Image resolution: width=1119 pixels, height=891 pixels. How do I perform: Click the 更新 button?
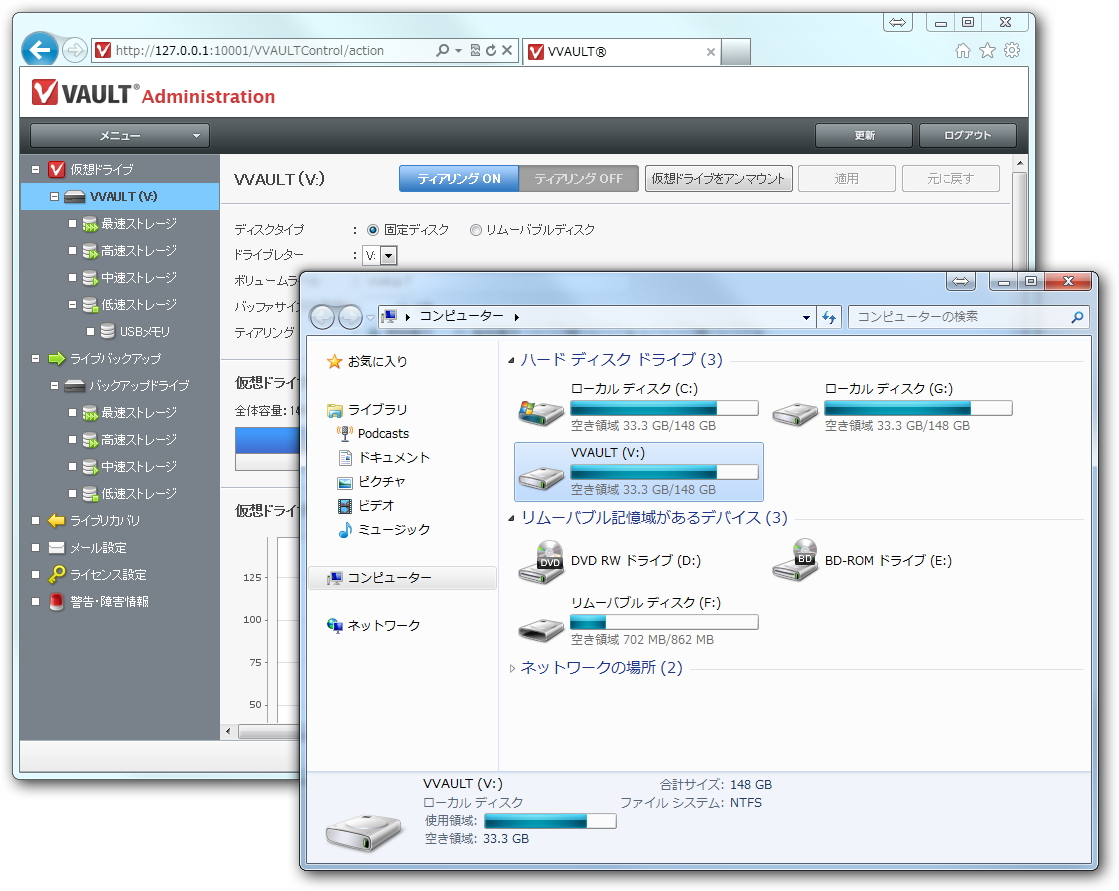point(863,135)
